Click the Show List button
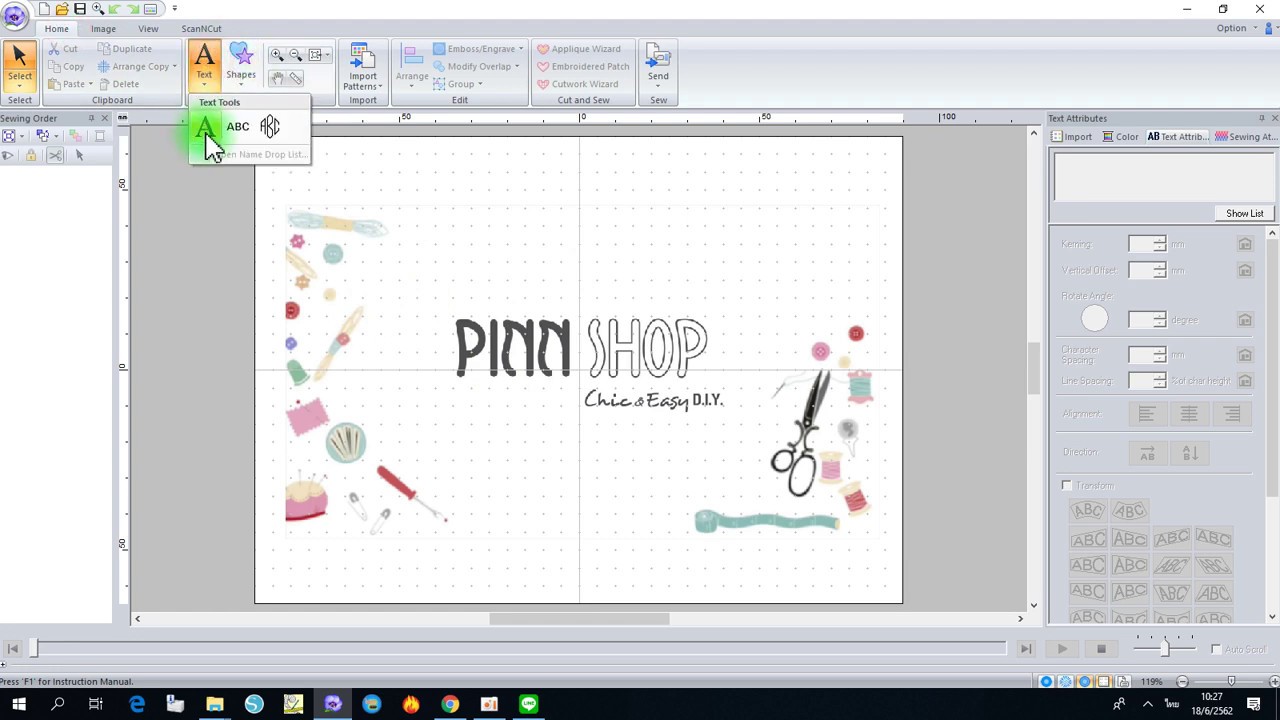The height and width of the screenshot is (720, 1280). 1245,214
